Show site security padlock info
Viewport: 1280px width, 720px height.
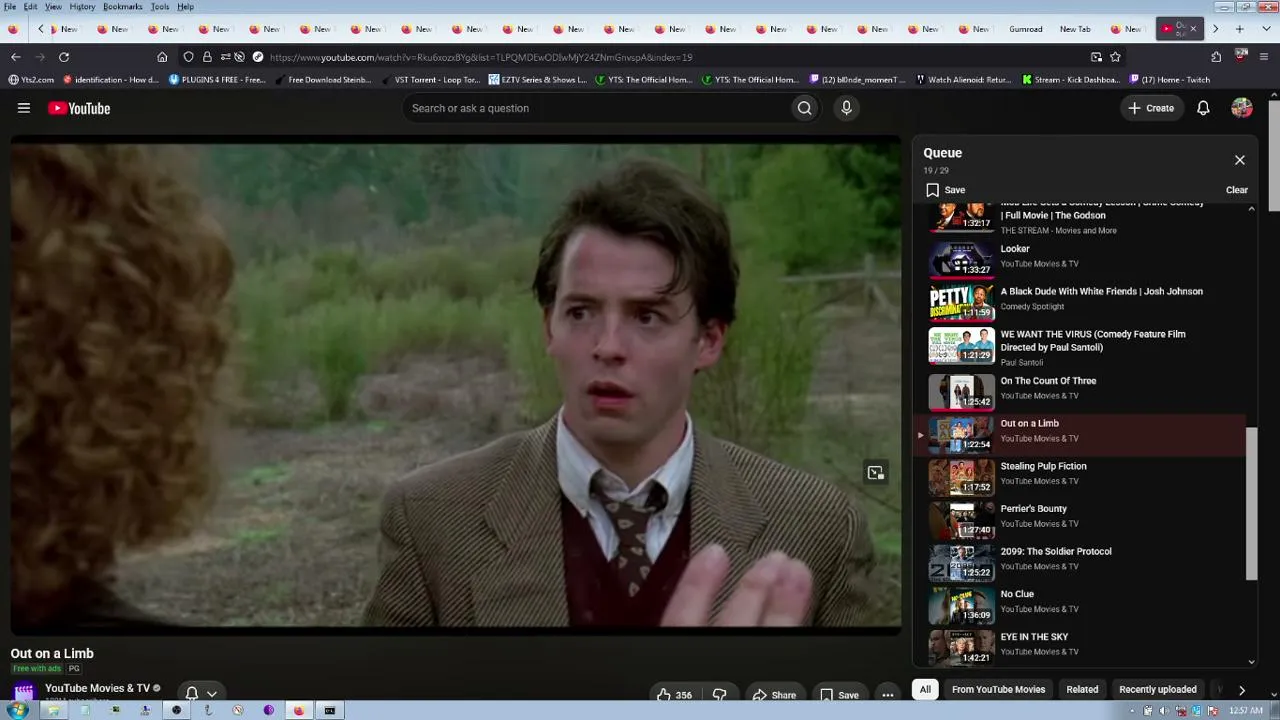pos(207,57)
